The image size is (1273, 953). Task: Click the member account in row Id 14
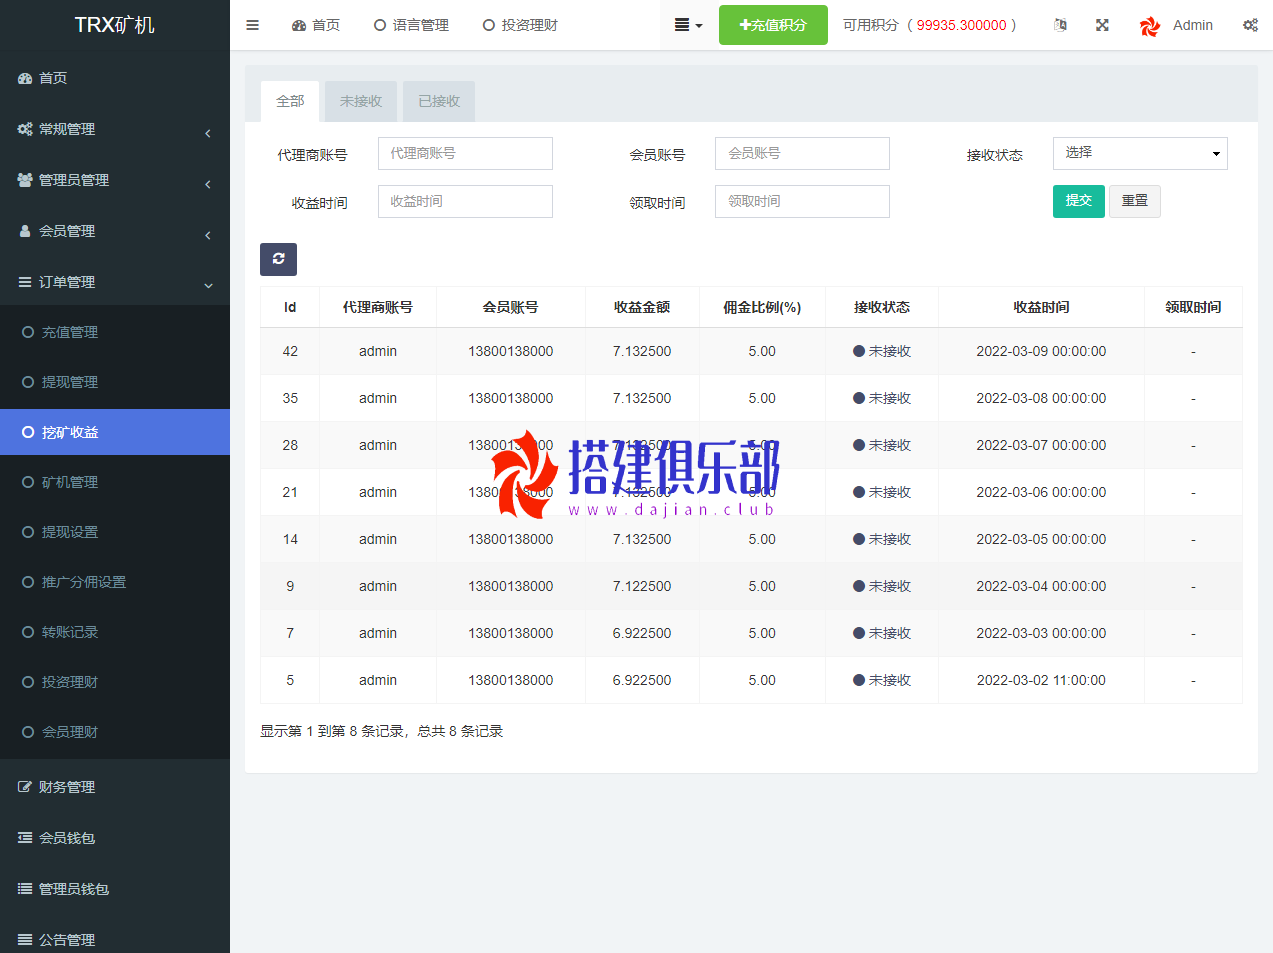point(511,539)
